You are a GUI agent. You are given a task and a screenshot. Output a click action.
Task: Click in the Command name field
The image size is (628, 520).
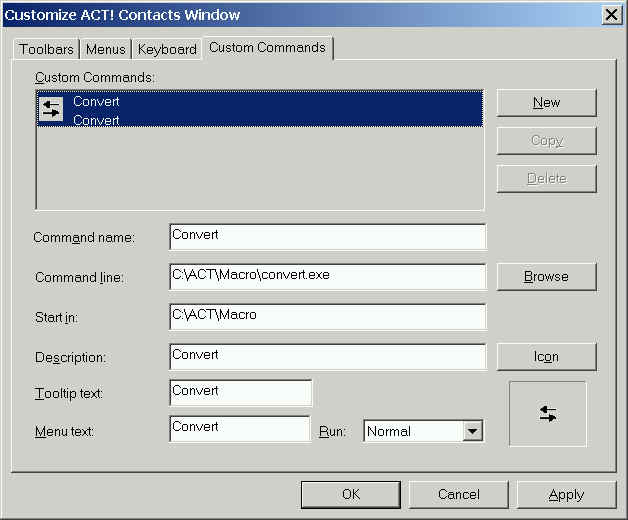328,237
